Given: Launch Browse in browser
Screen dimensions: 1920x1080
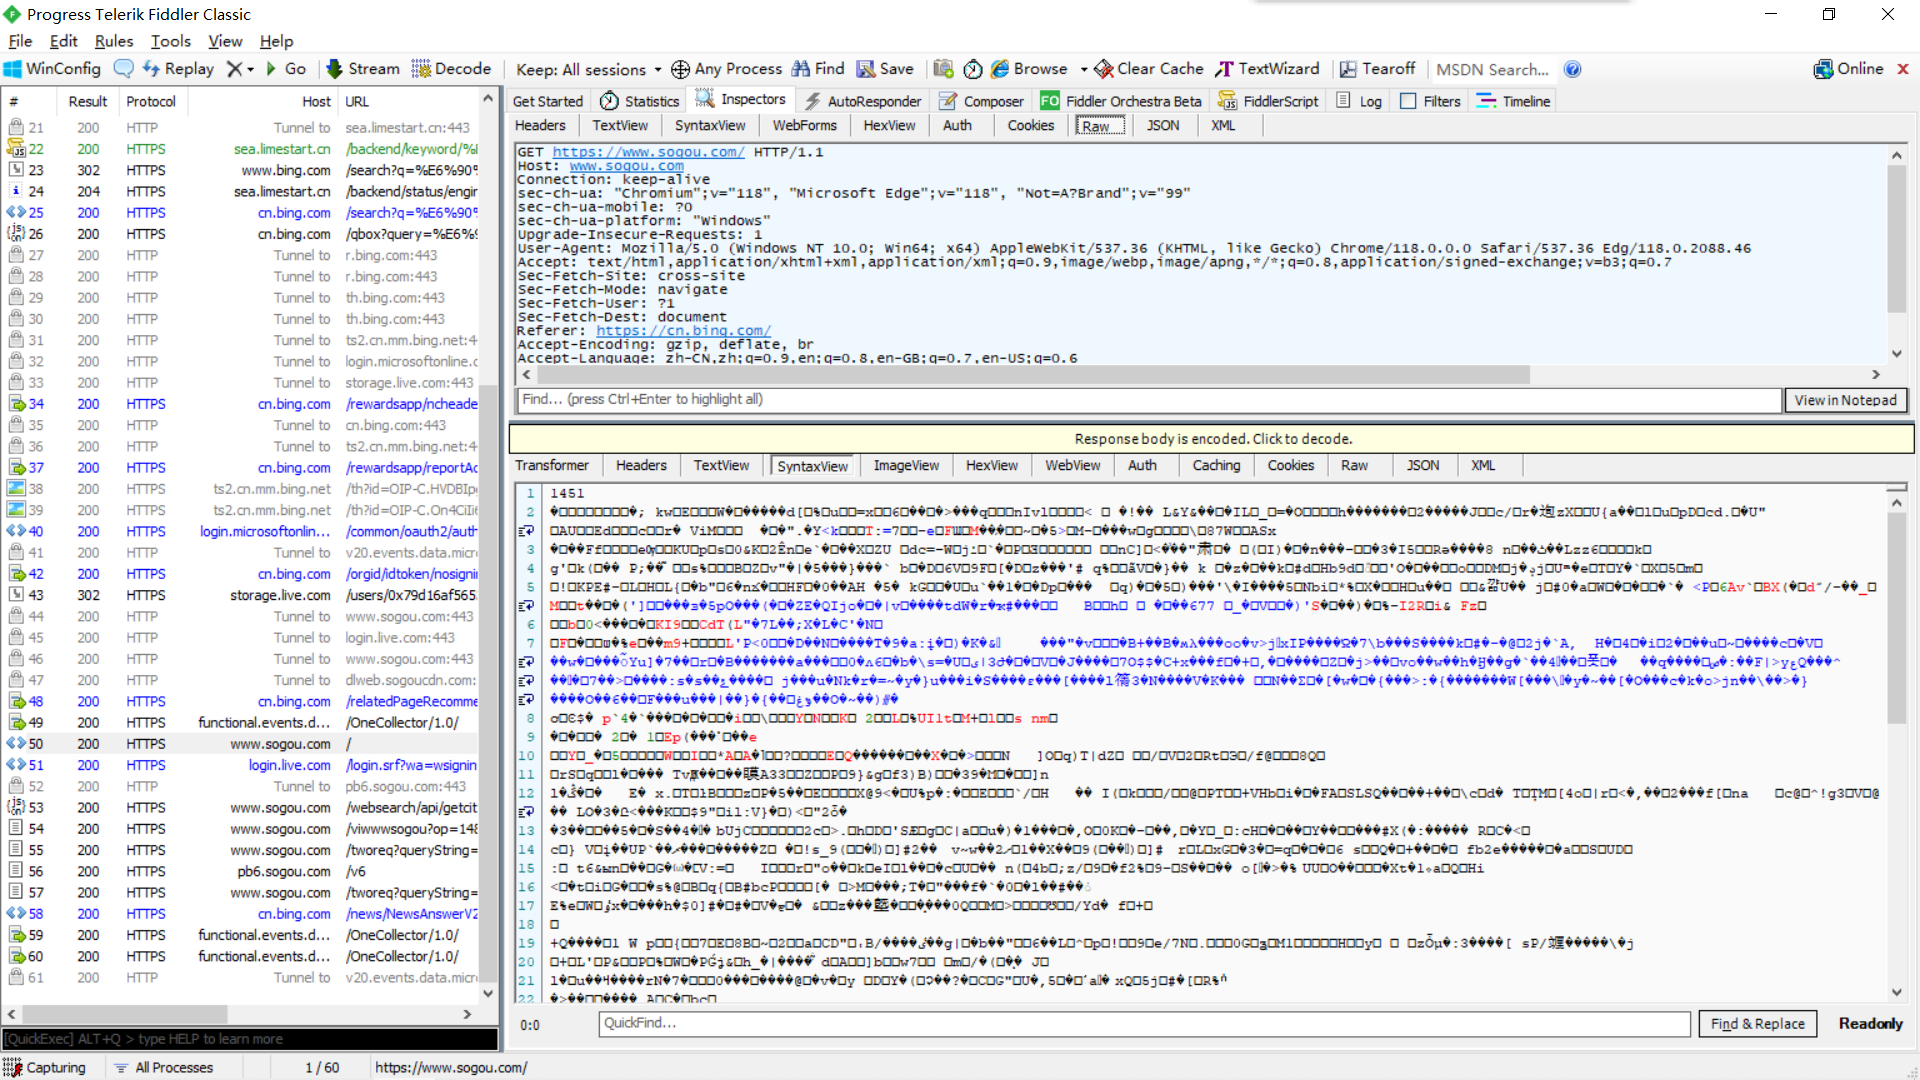Looking at the screenshot, I should (x=1029, y=69).
